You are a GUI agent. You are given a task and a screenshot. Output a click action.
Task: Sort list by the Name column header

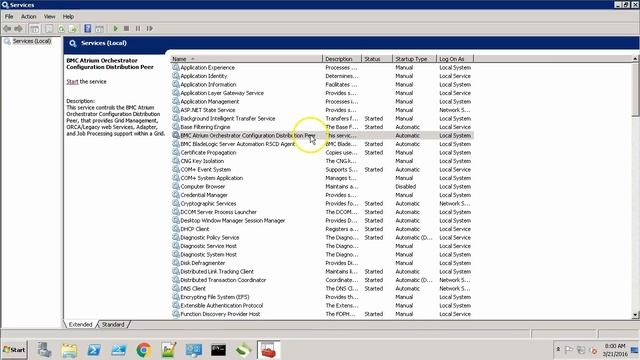pyautogui.click(x=246, y=59)
